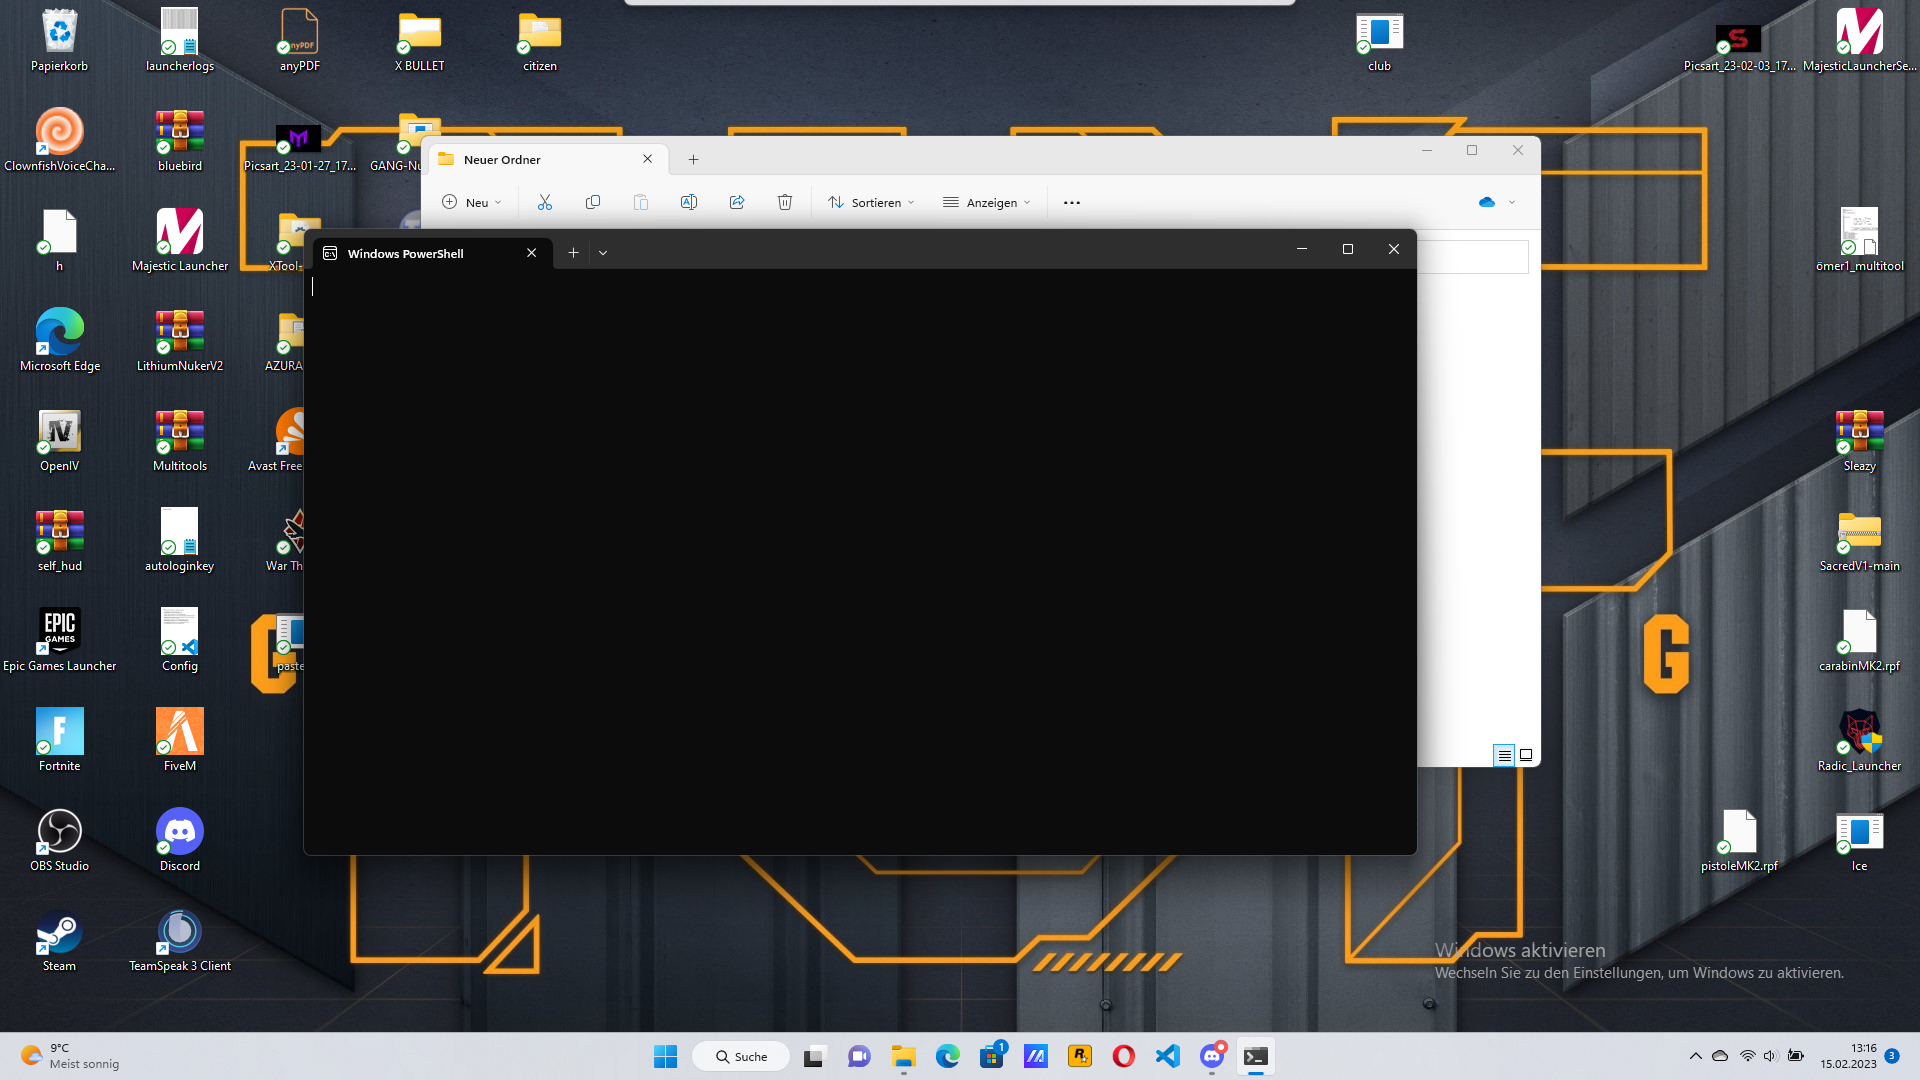This screenshot has width=1920, height=1080.
Task: Click the Neu button in Explorer
Action: coord(472,202)
